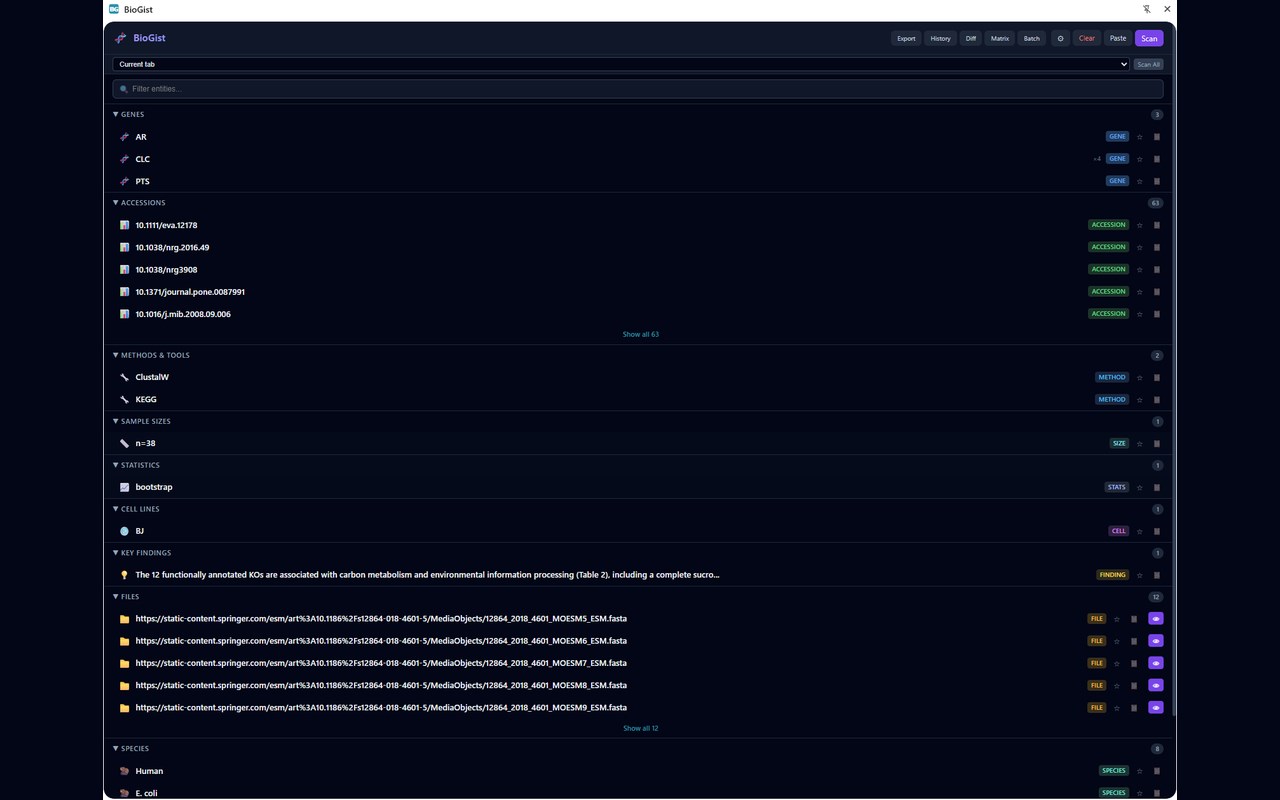This screenshot has height=800, width=1280.
Task: Preview the MOESM7_ESM.fasta file
Action: [1156, 663]
